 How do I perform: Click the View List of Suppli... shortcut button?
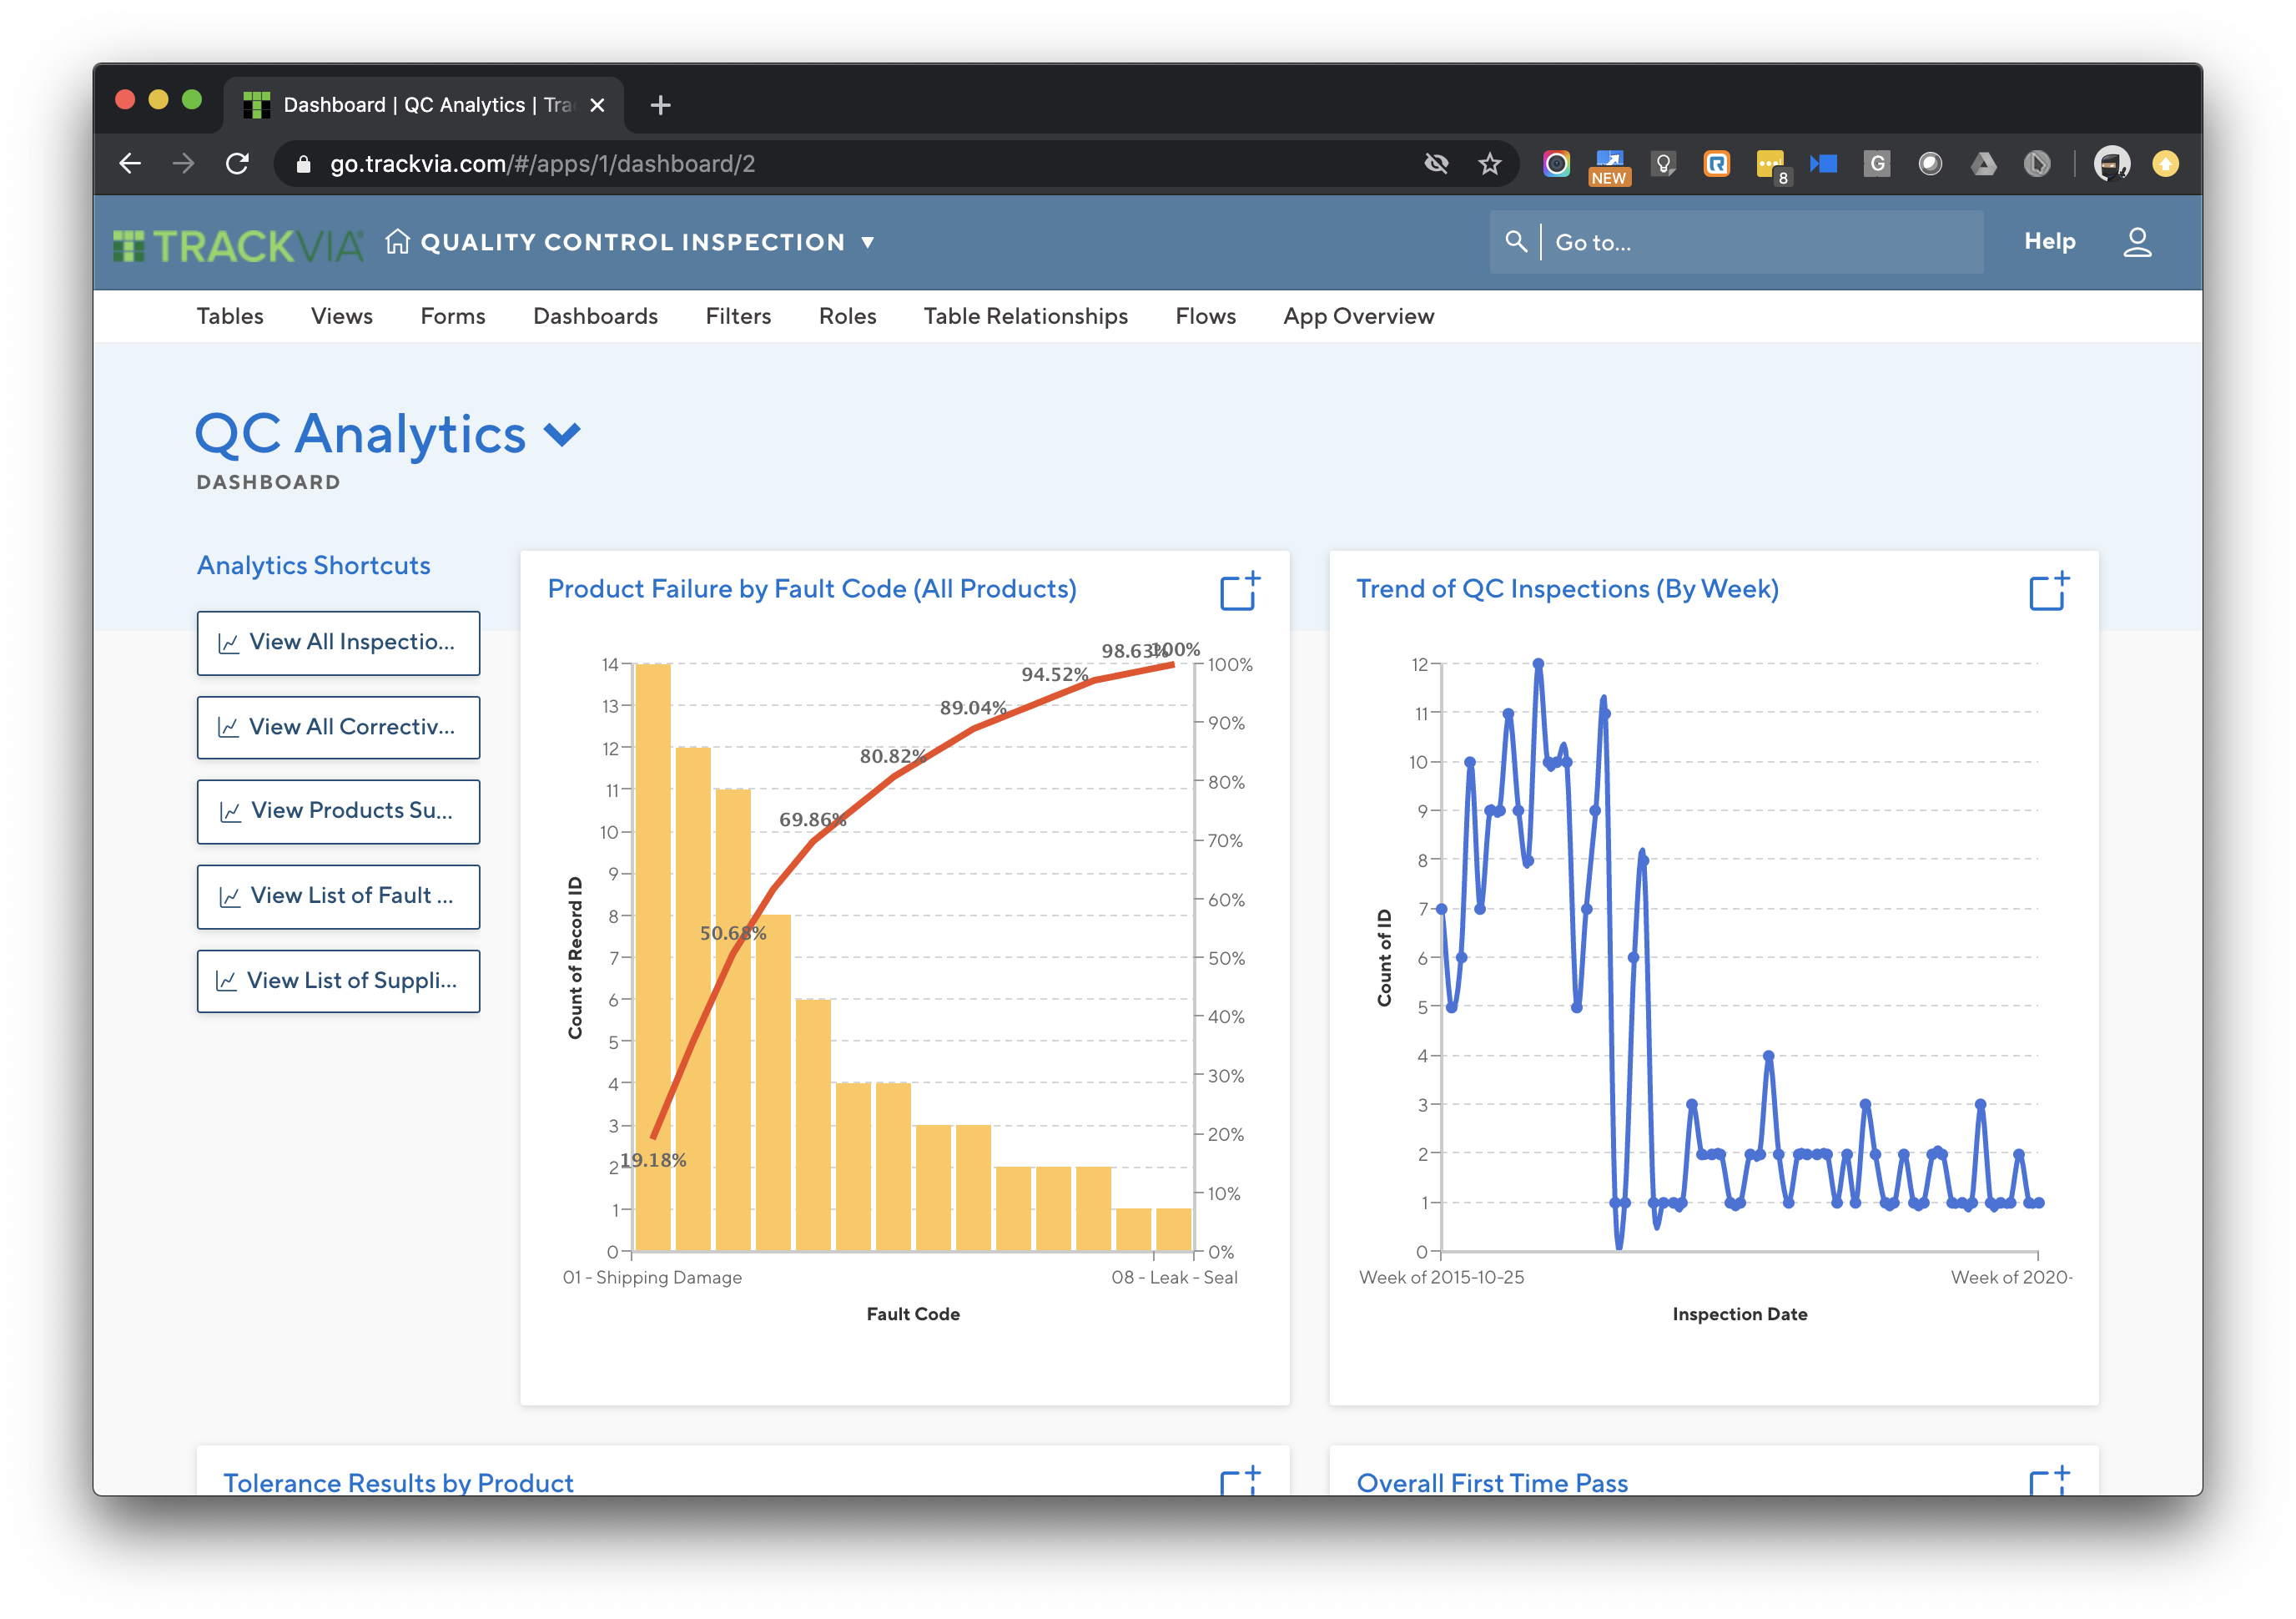[338, 981]
